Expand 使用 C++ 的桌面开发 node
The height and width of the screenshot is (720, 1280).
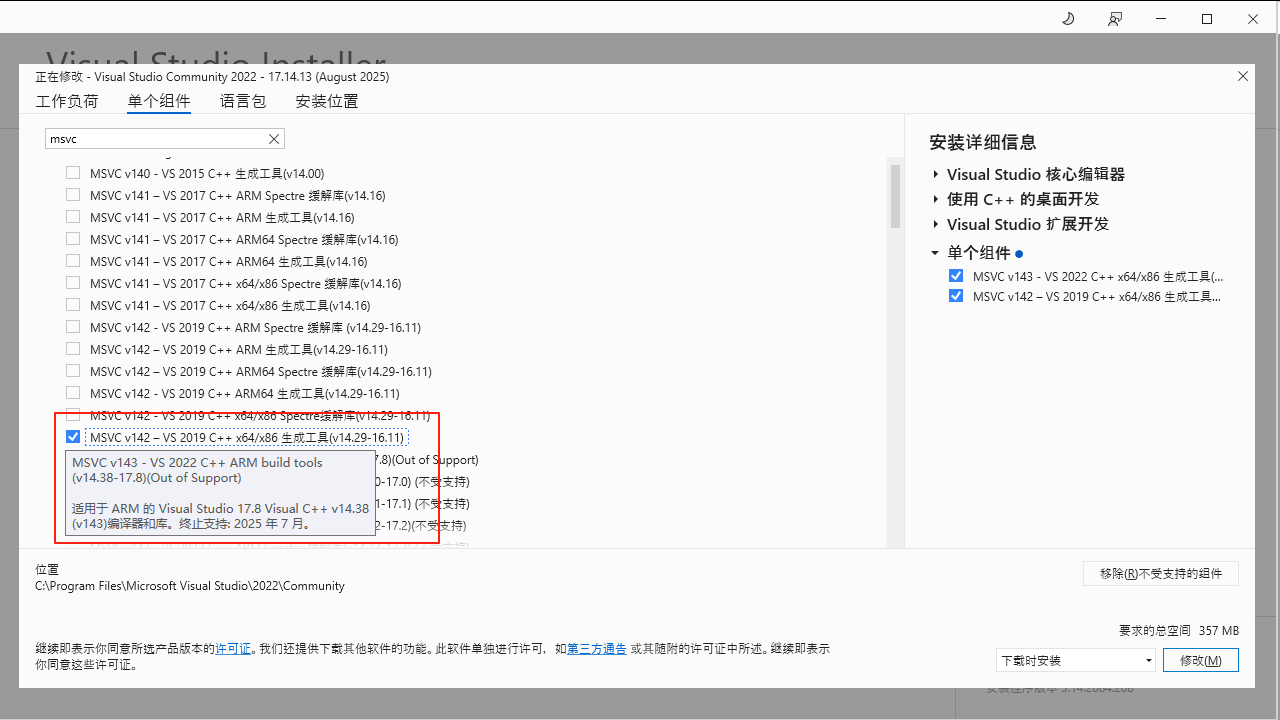(935, 199)
